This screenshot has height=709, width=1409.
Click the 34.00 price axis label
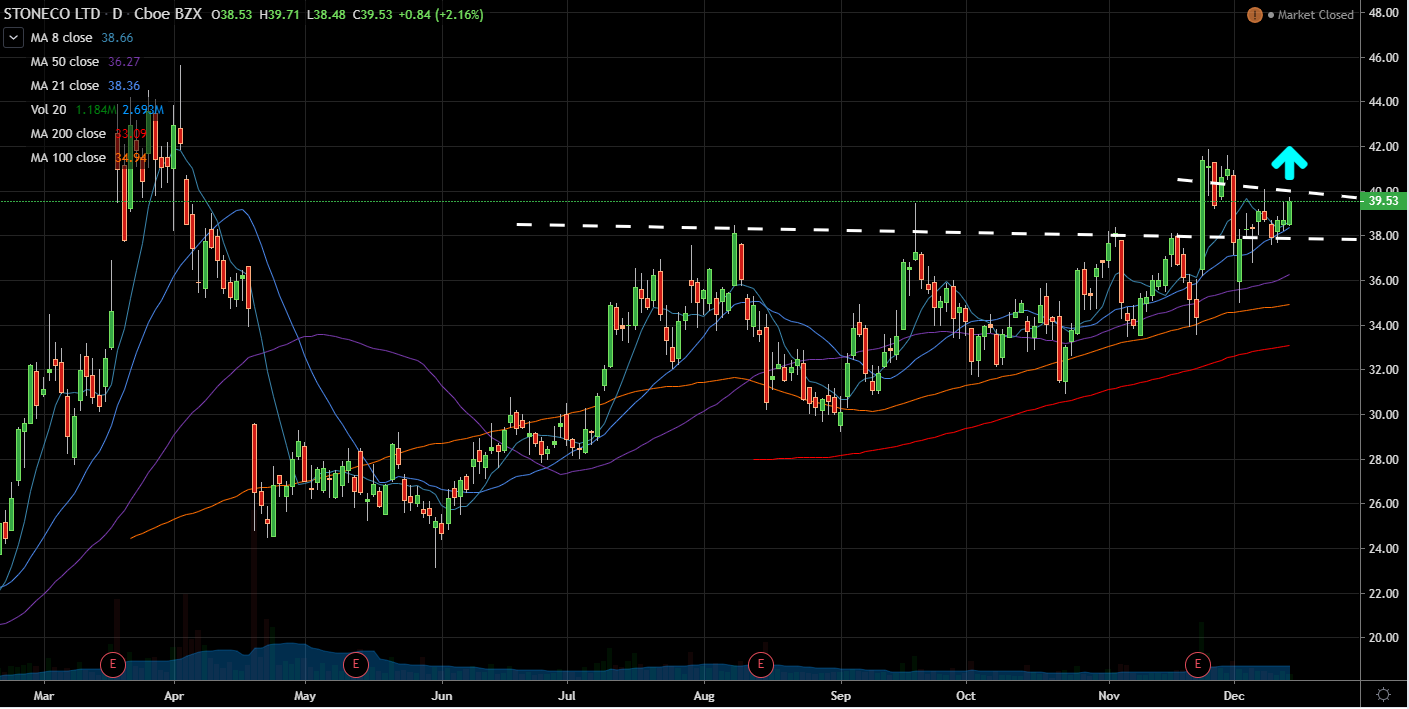[1382, 326]
